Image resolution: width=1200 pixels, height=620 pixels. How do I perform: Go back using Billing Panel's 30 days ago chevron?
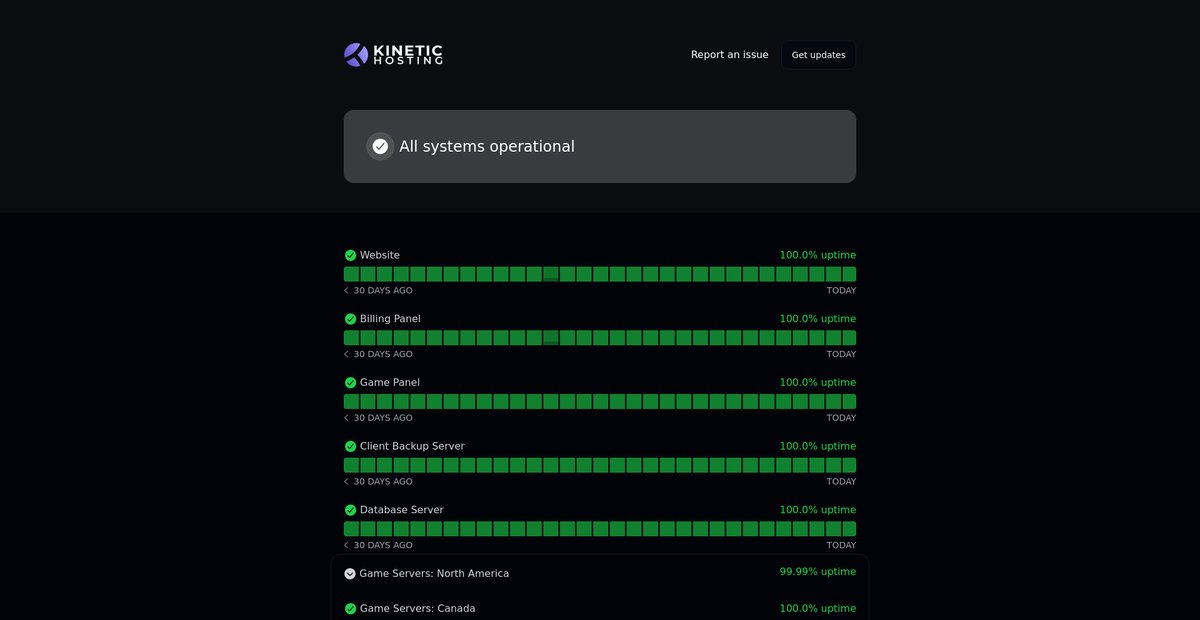click(346, 354)
